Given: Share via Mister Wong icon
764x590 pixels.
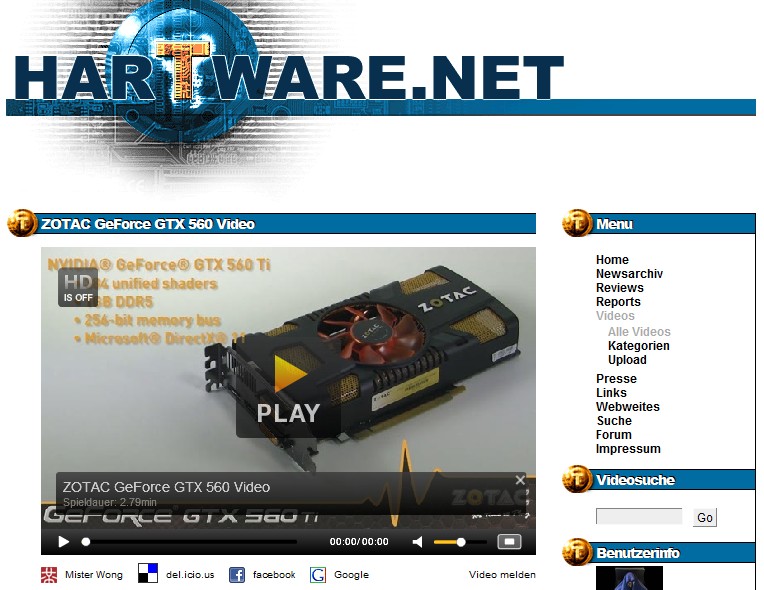Looking at the screenshot, I should [49, 575].
